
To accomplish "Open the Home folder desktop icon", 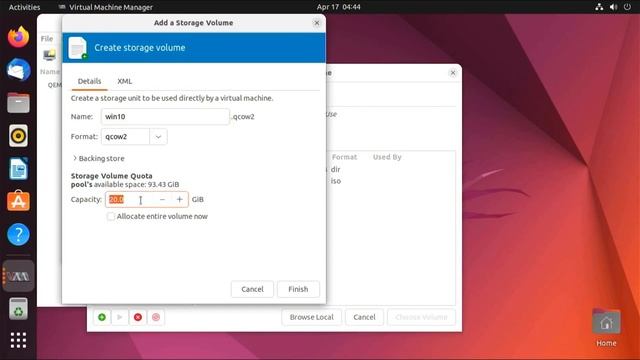I will pos(606,328).
